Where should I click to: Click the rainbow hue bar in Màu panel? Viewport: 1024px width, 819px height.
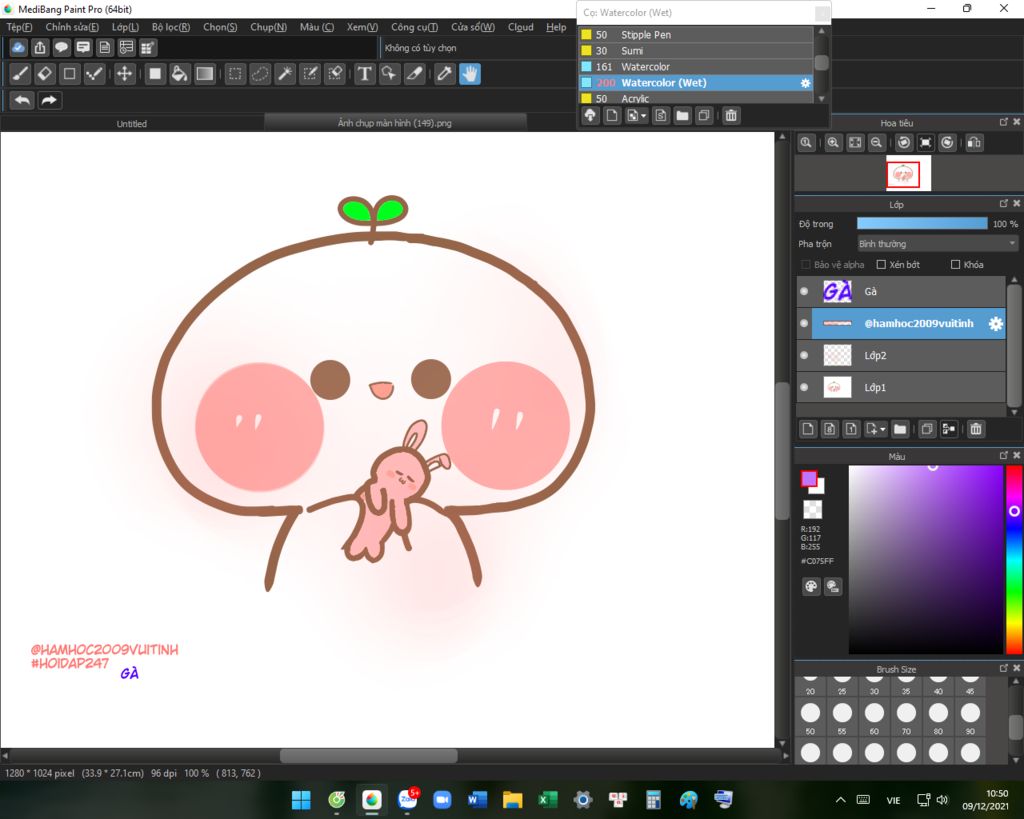[x=1014, y=559]
